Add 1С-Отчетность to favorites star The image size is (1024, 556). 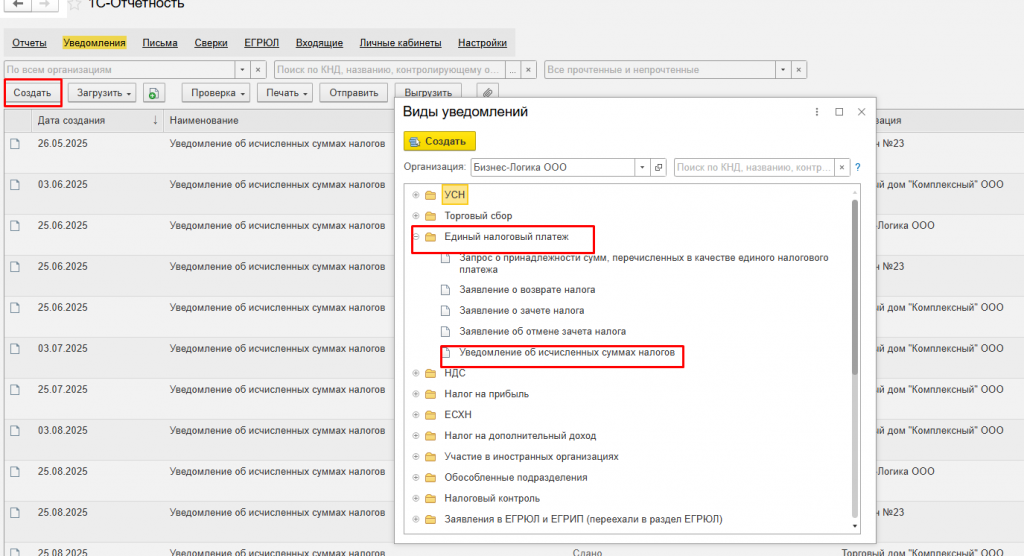coord(74,4)
